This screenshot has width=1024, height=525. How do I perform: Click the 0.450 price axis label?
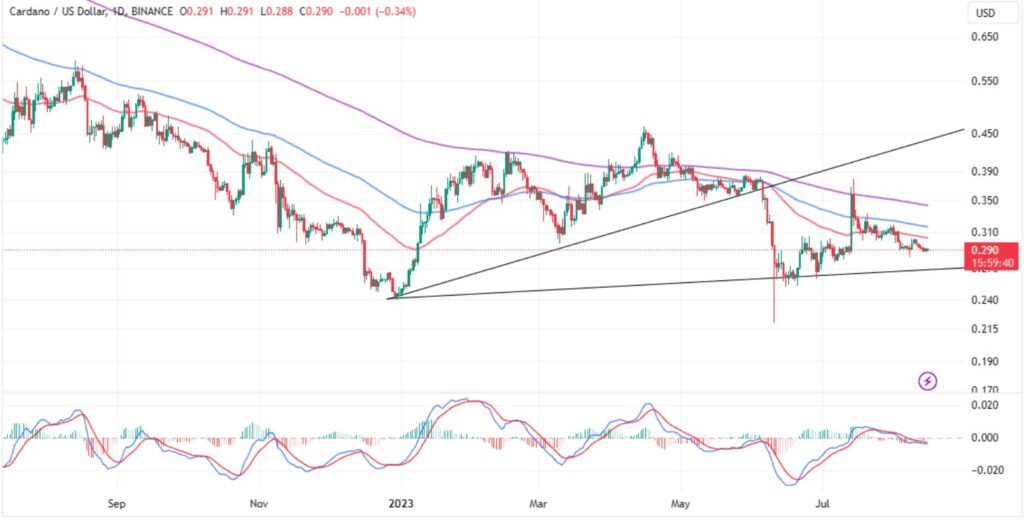(987, 135)
